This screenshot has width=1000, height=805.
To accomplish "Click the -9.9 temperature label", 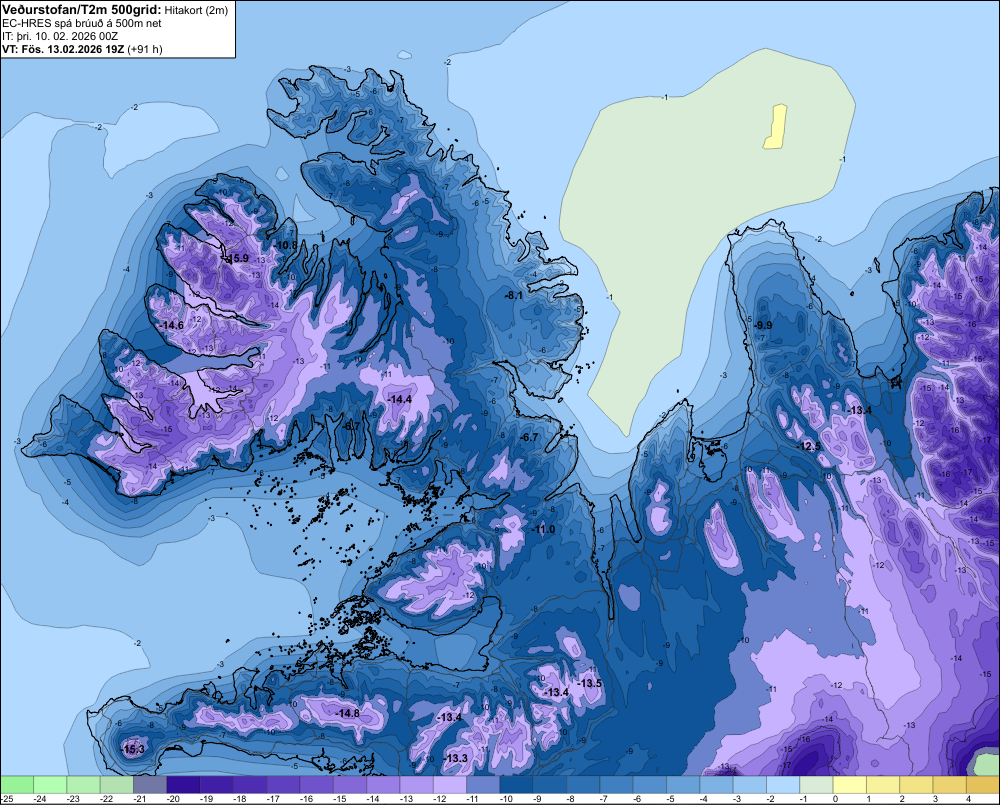I will coord(762,325).
